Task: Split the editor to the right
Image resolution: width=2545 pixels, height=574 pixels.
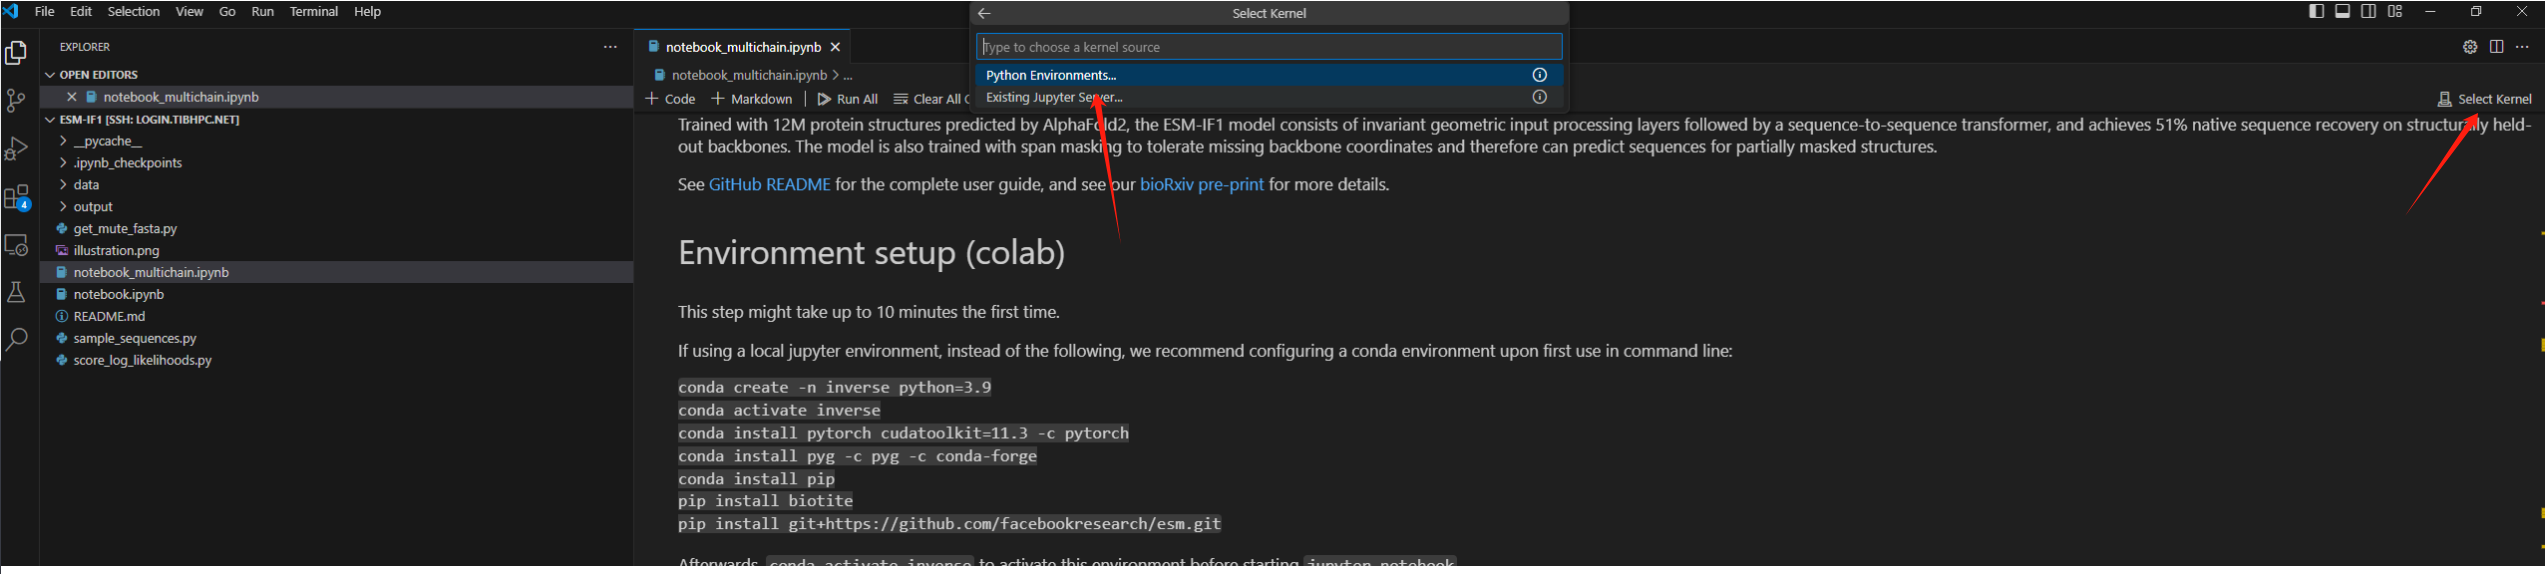Action: 2496,47
